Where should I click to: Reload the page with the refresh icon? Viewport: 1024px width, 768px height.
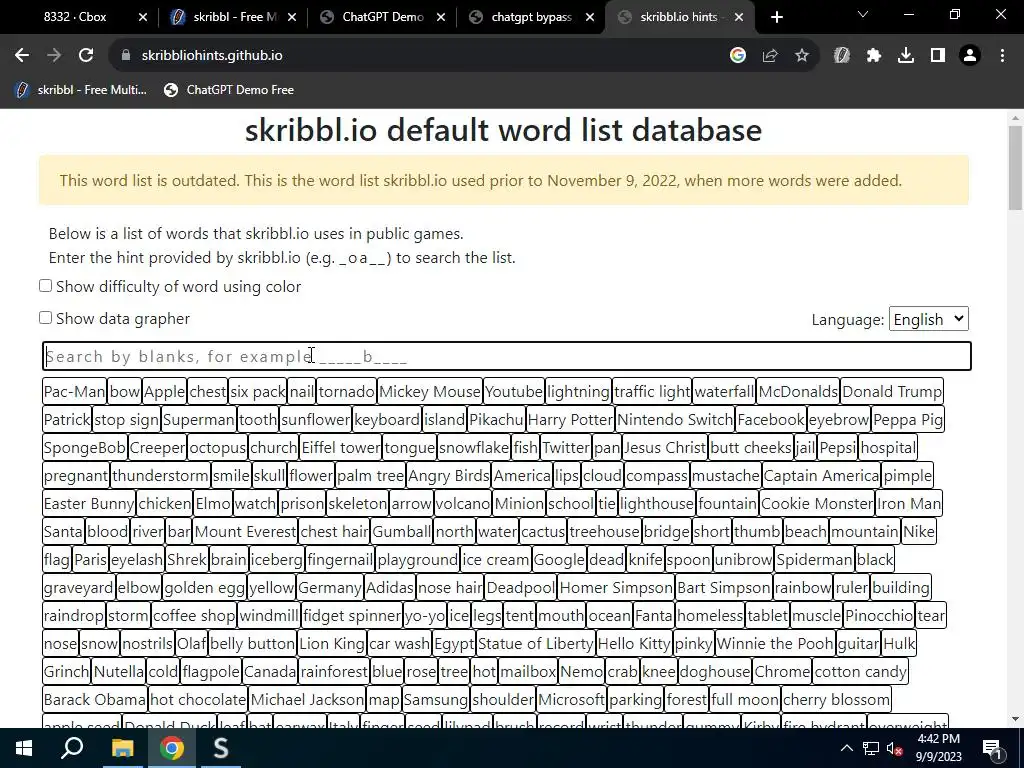(x=86, y=56)
